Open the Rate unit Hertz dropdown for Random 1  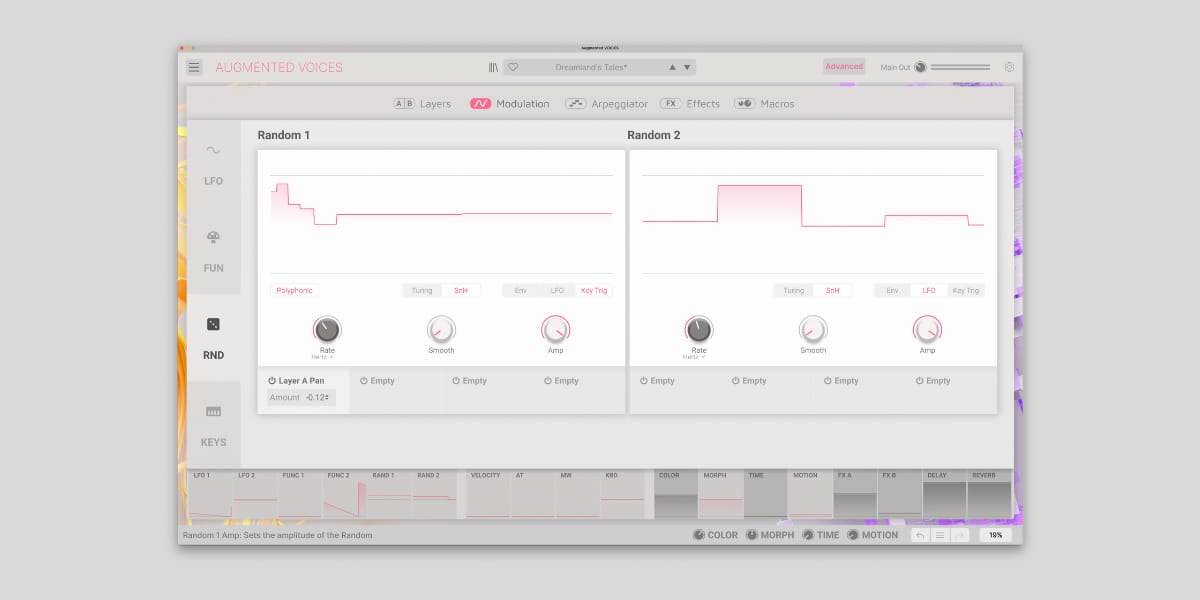323,357
